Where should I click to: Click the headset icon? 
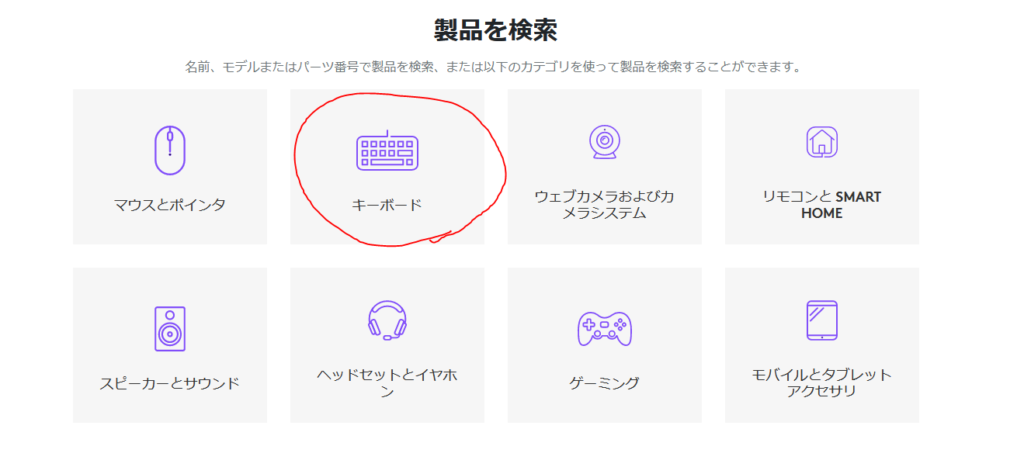coord(387,321)
